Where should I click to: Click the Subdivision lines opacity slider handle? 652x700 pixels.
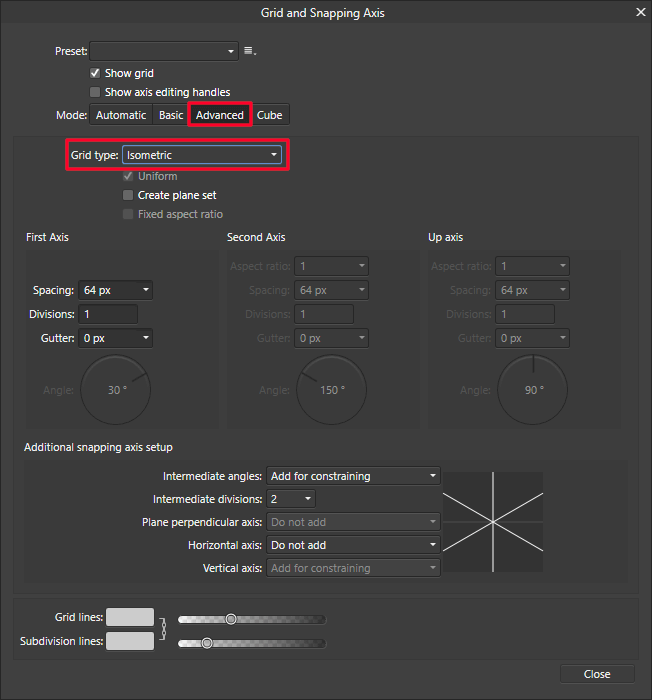[207, 643]
